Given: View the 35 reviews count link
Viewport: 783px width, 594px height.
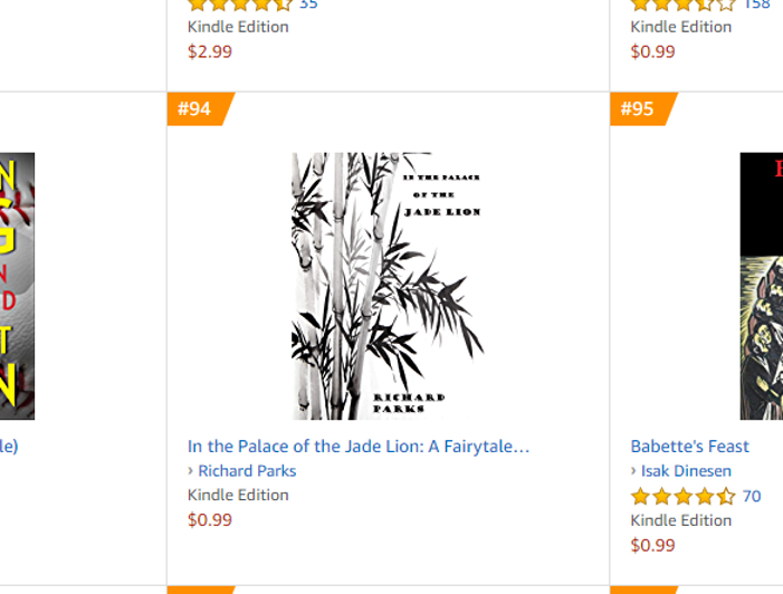Looking at the screenshot, I should coord(309,4).
